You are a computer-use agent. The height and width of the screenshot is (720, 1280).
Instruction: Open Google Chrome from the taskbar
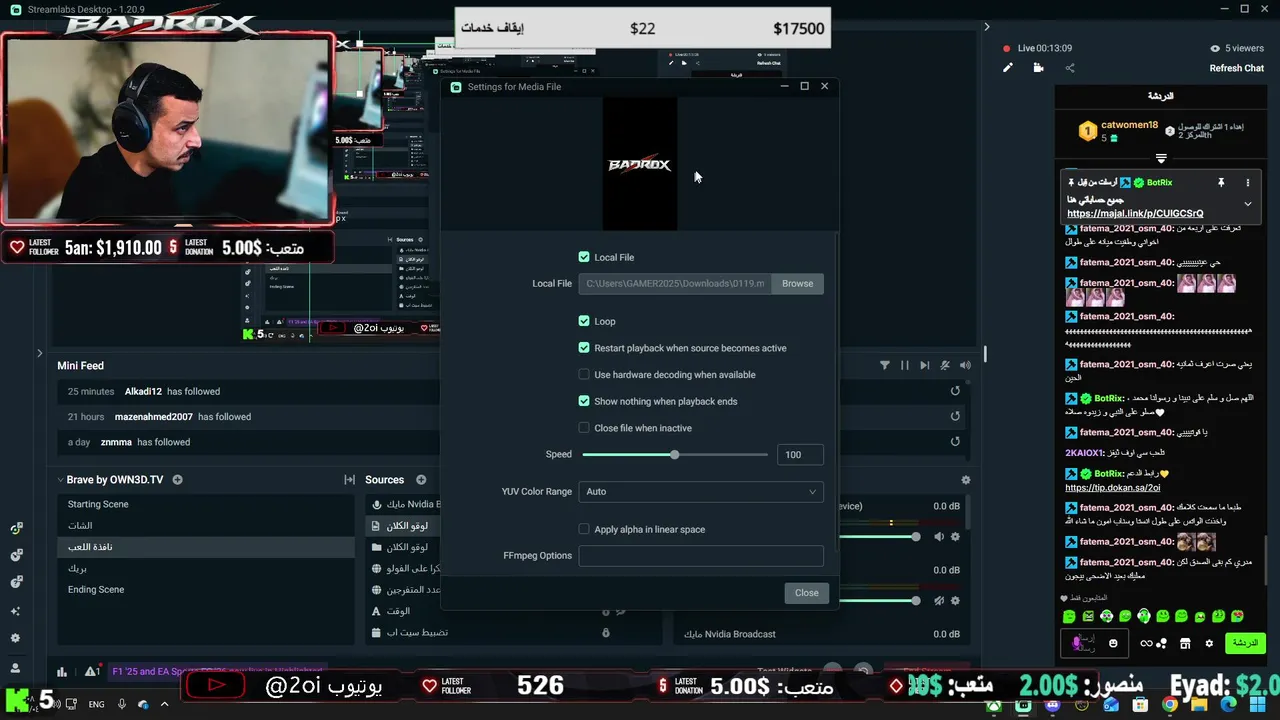pos(1169,704)
